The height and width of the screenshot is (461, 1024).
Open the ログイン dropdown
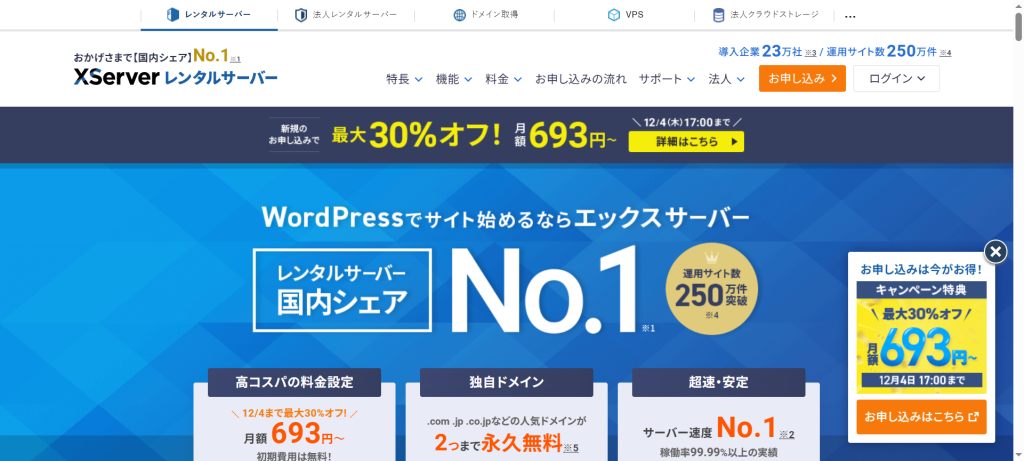tap(896, 78)
